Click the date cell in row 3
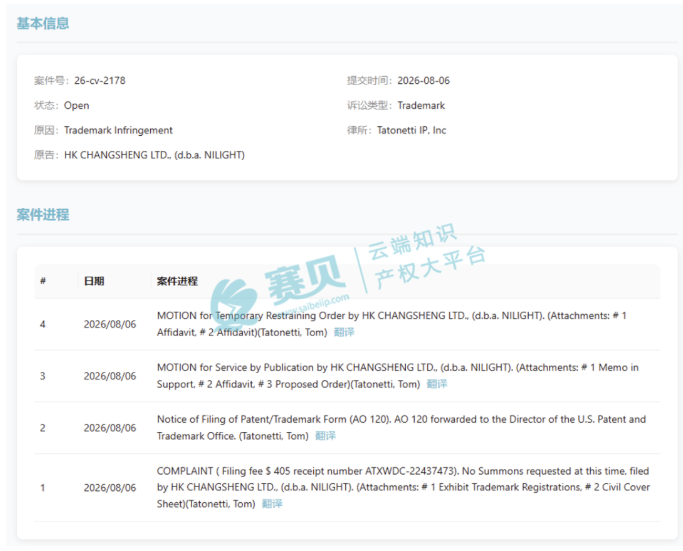The height and width of the screenshot is (551, 683). (x=110, y=376)
